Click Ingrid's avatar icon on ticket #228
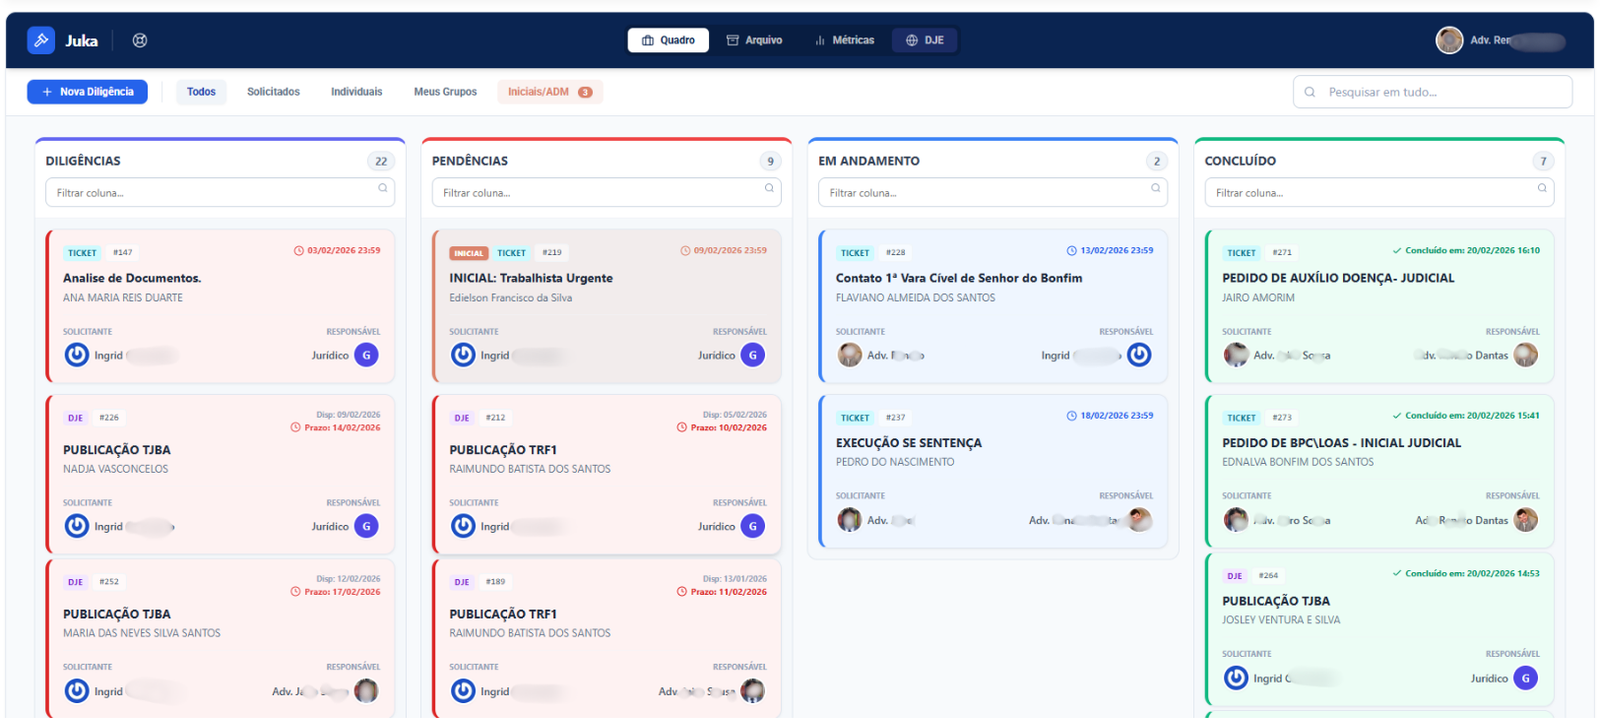This screenshot has width=1600, height=719. [x=1139, y=355]
